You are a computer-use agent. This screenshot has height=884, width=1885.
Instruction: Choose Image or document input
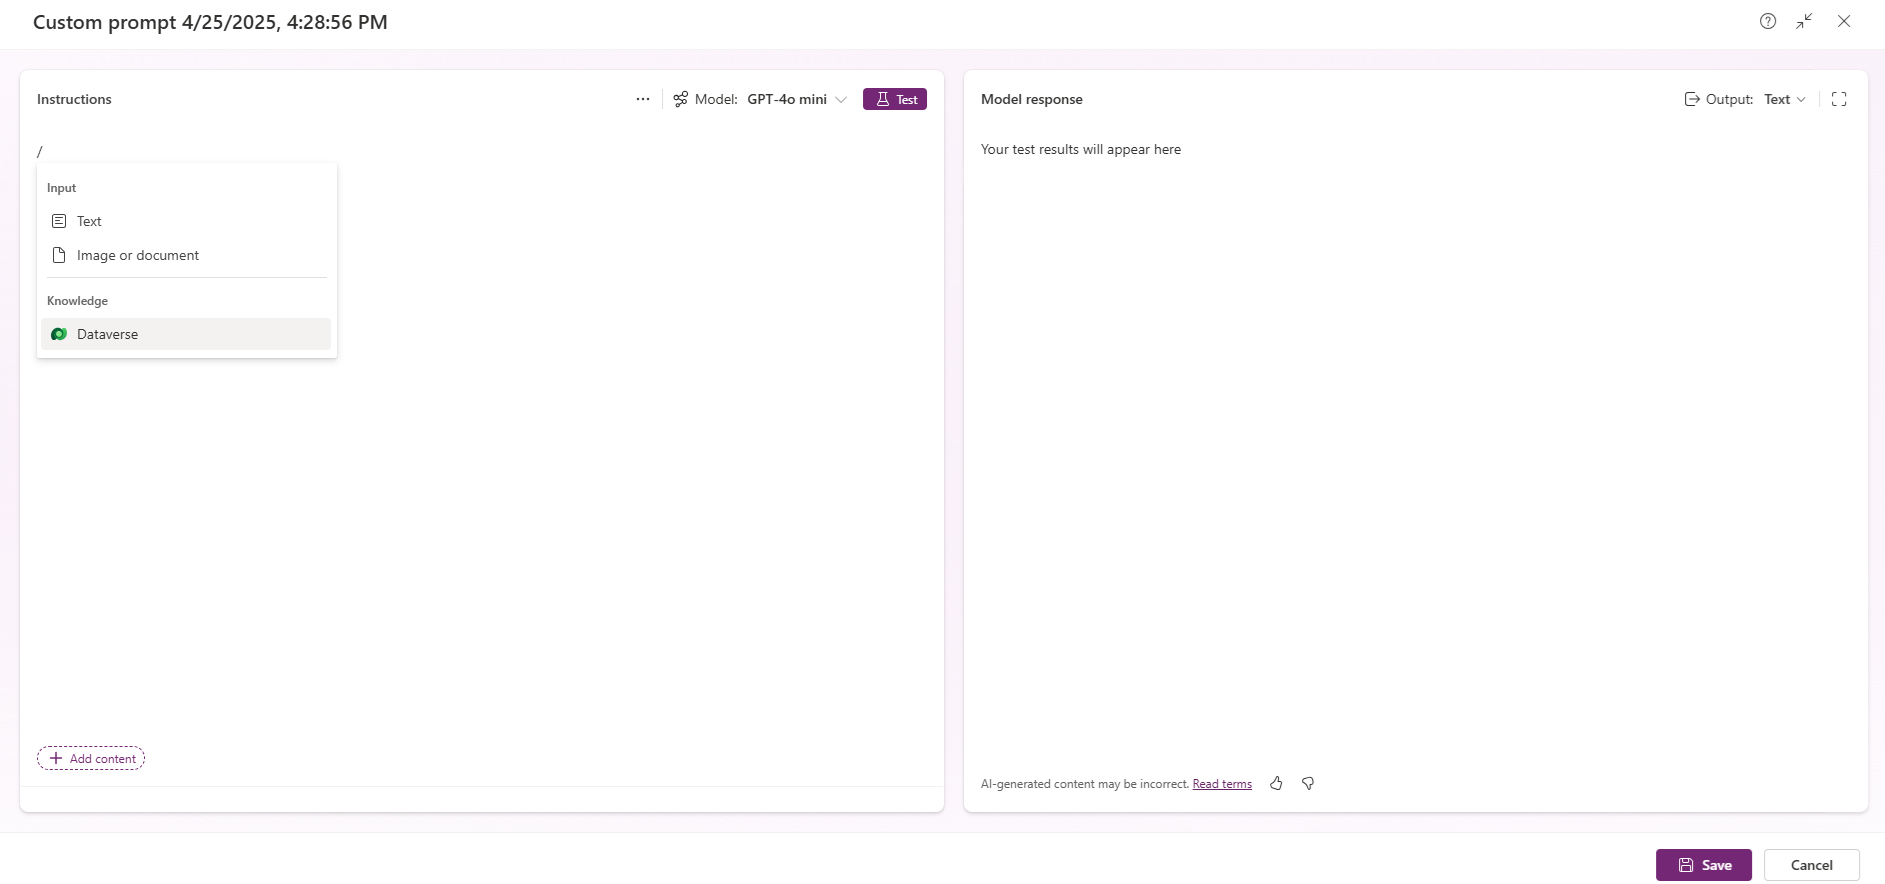186,255
